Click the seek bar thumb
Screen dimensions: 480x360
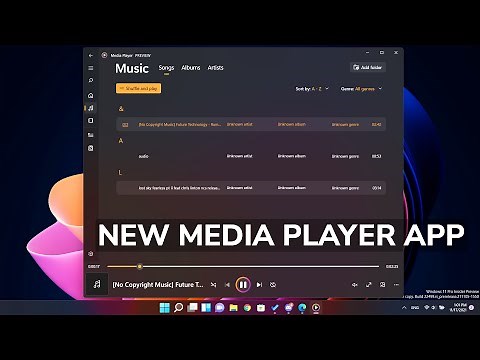[140, 266]
